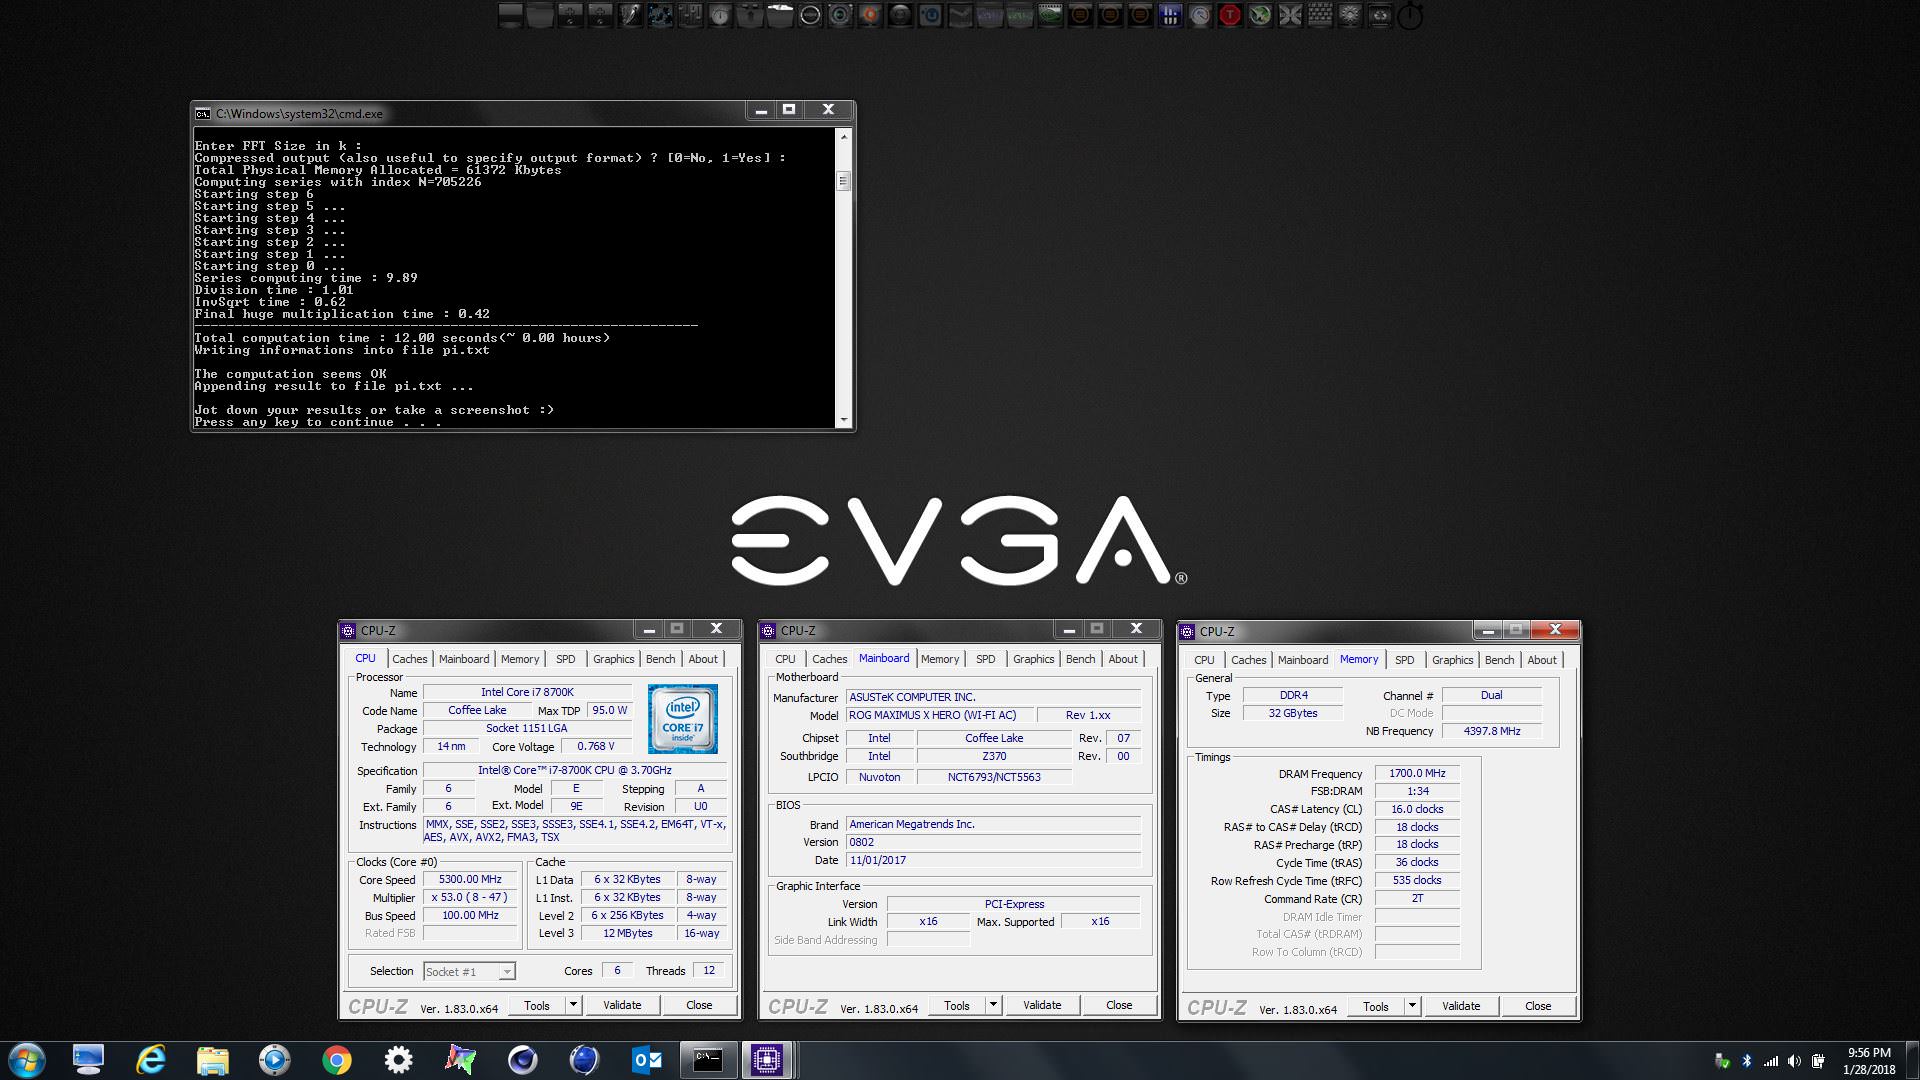The image size is (1920, 1080).
Task: Switch to the cmd.exe taskbar button
Action: pyautogui.click(x=708, y=1060)
